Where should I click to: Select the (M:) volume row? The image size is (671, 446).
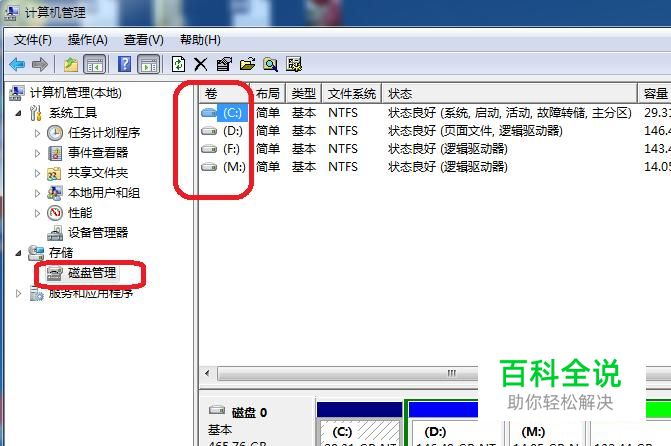pos(435,167)
